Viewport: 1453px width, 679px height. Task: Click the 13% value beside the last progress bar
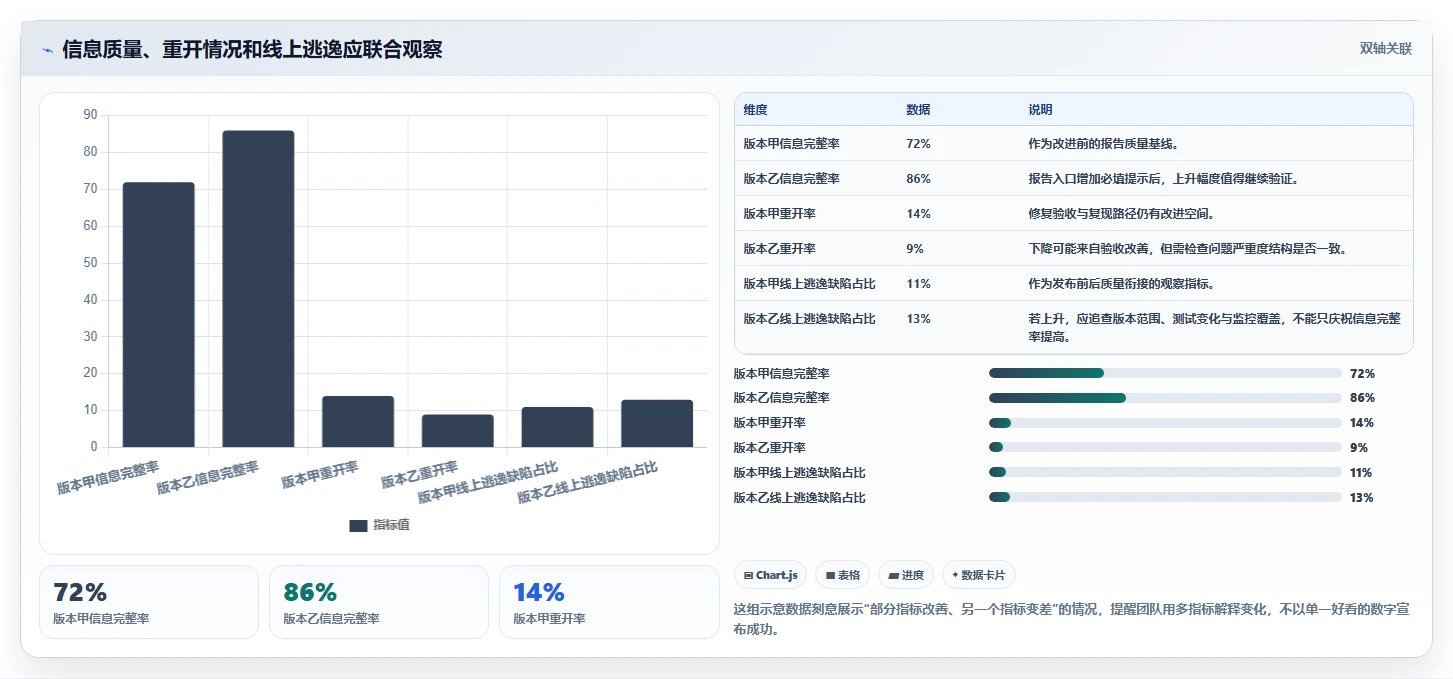[x=1361, y=497]
